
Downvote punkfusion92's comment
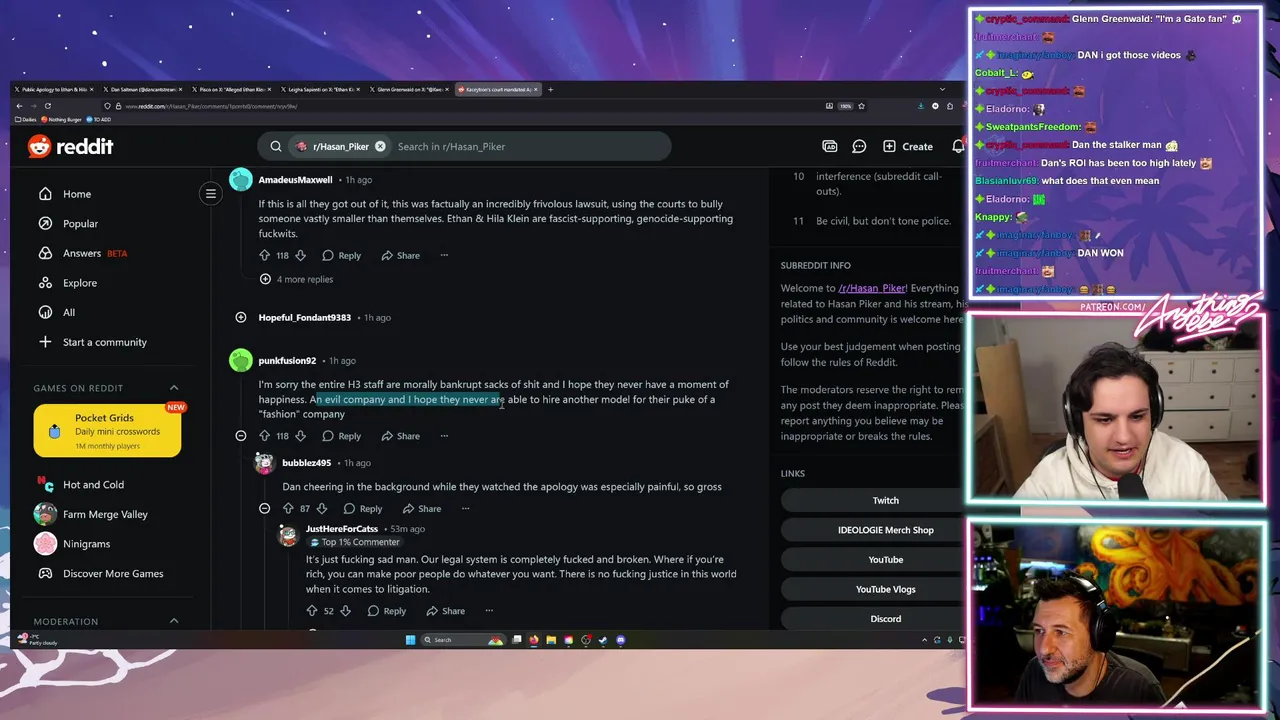[300, 436]
